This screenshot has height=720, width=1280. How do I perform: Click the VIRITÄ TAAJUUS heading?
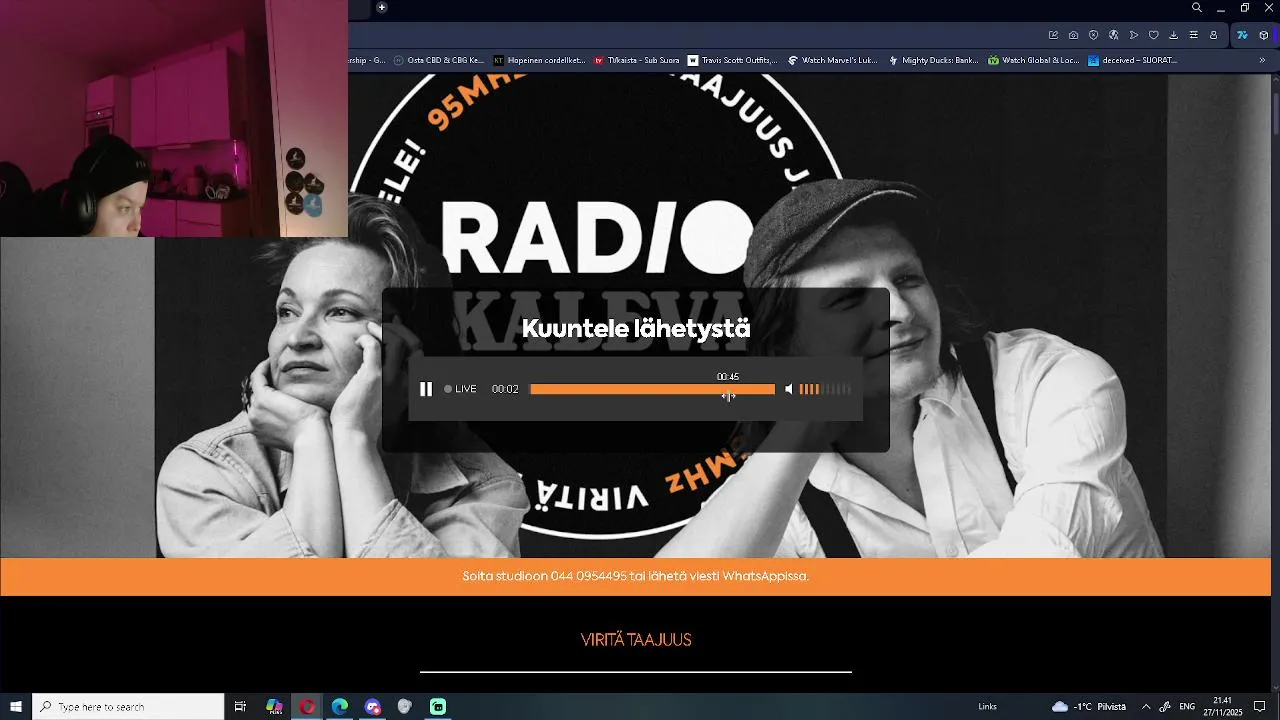click(636, 640)
